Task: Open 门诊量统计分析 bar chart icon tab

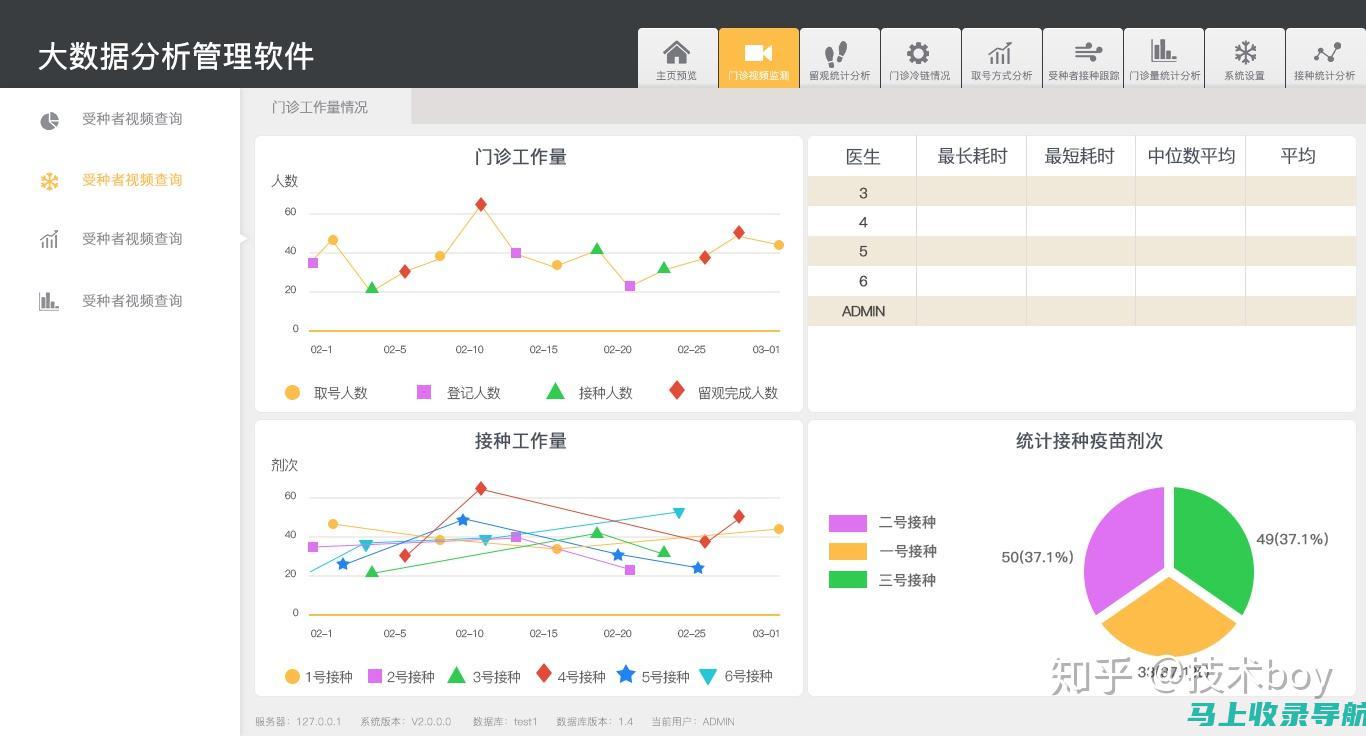Action: tap(1164, 58)
